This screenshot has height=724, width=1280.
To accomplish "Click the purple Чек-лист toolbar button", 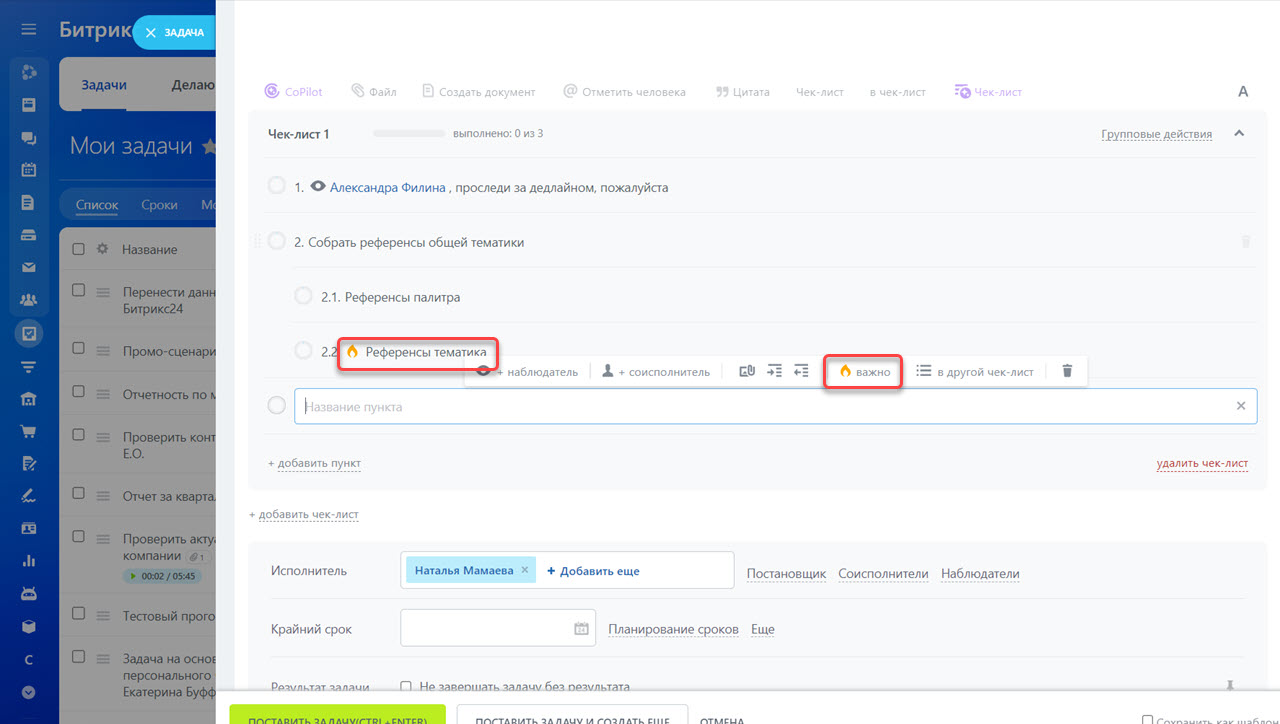I will coord(988,91).
